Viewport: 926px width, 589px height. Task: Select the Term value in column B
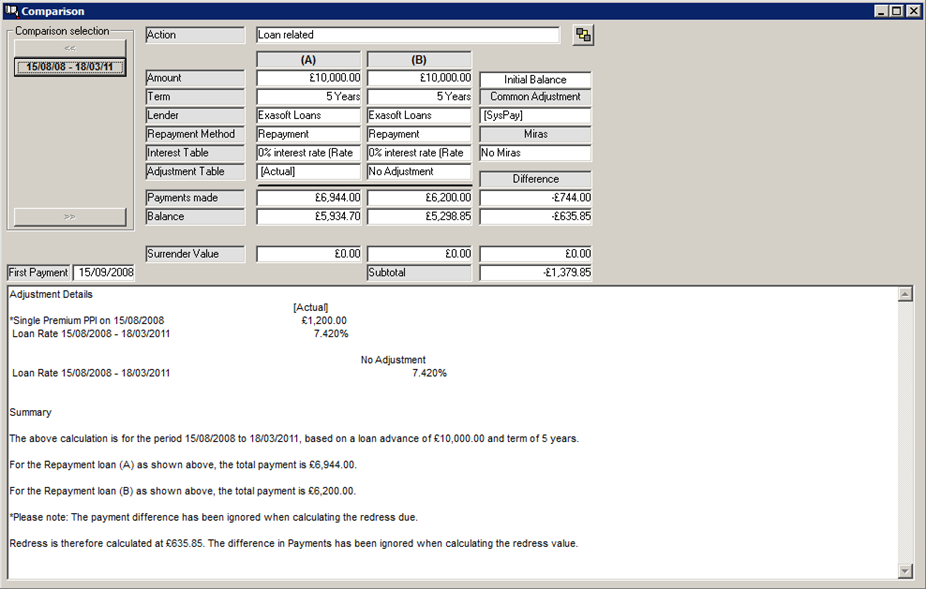pos(419,97)
